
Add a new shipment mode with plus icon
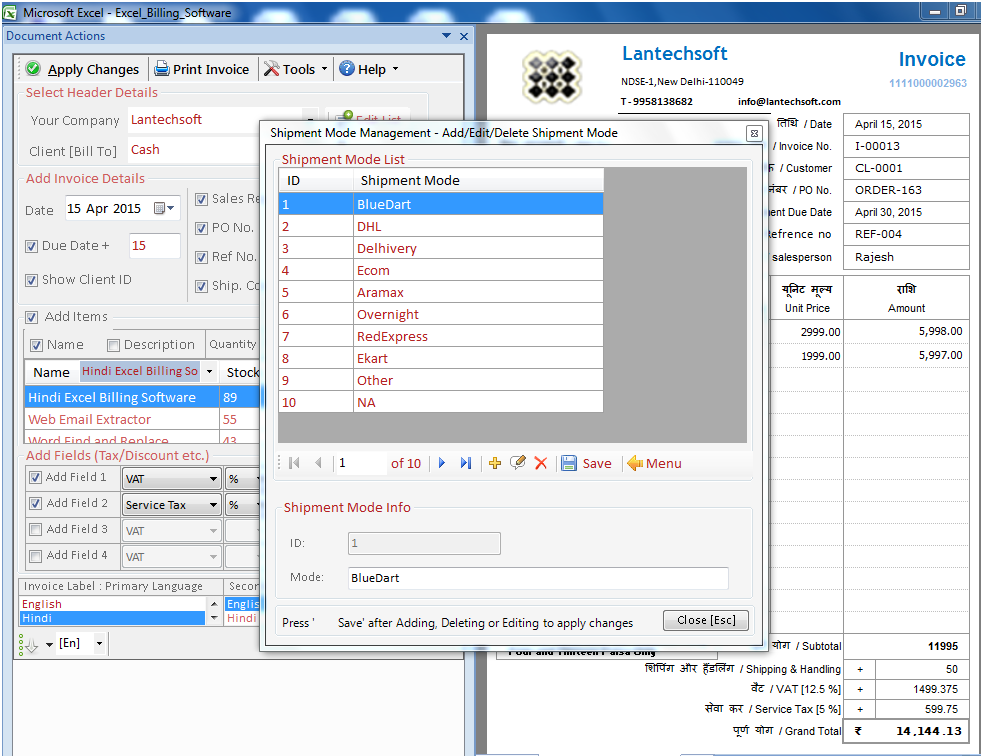(x=495, y=463)
